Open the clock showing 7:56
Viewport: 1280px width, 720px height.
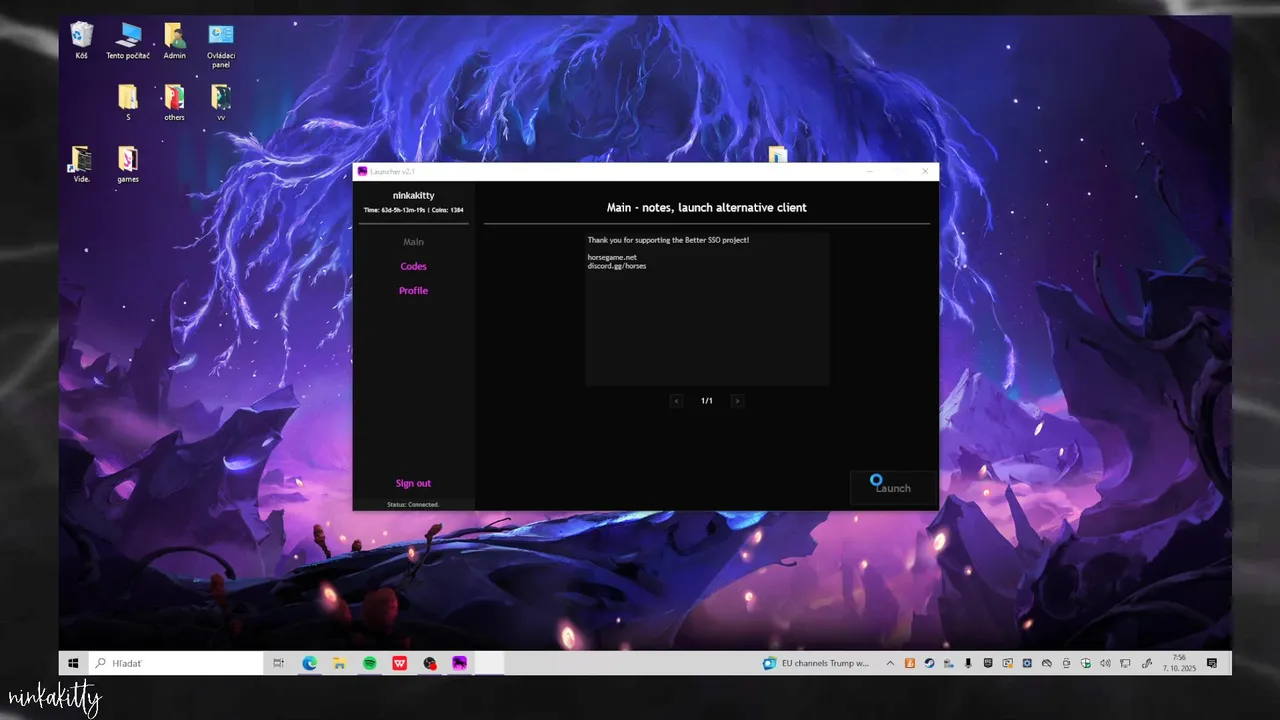pyautogui.click(x=1179, y=663)
